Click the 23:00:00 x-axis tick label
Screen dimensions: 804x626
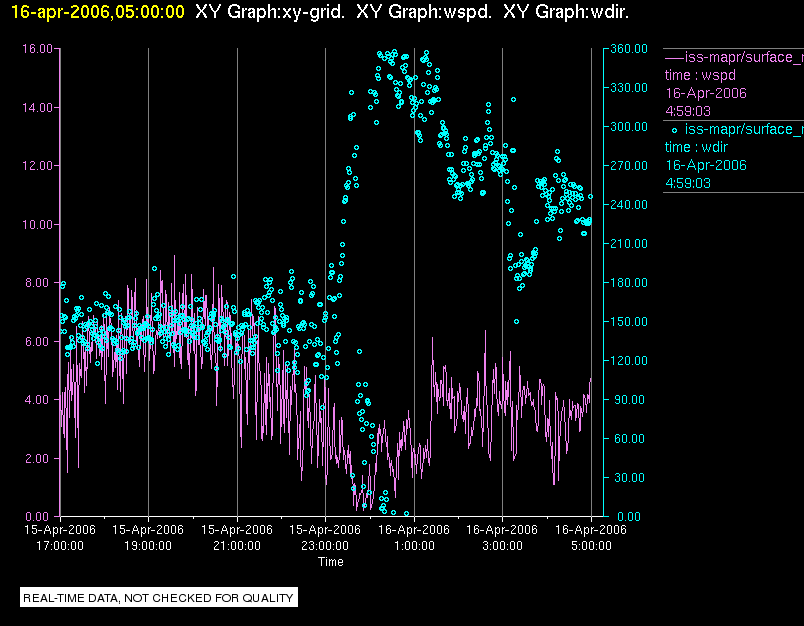click(325, 546)
